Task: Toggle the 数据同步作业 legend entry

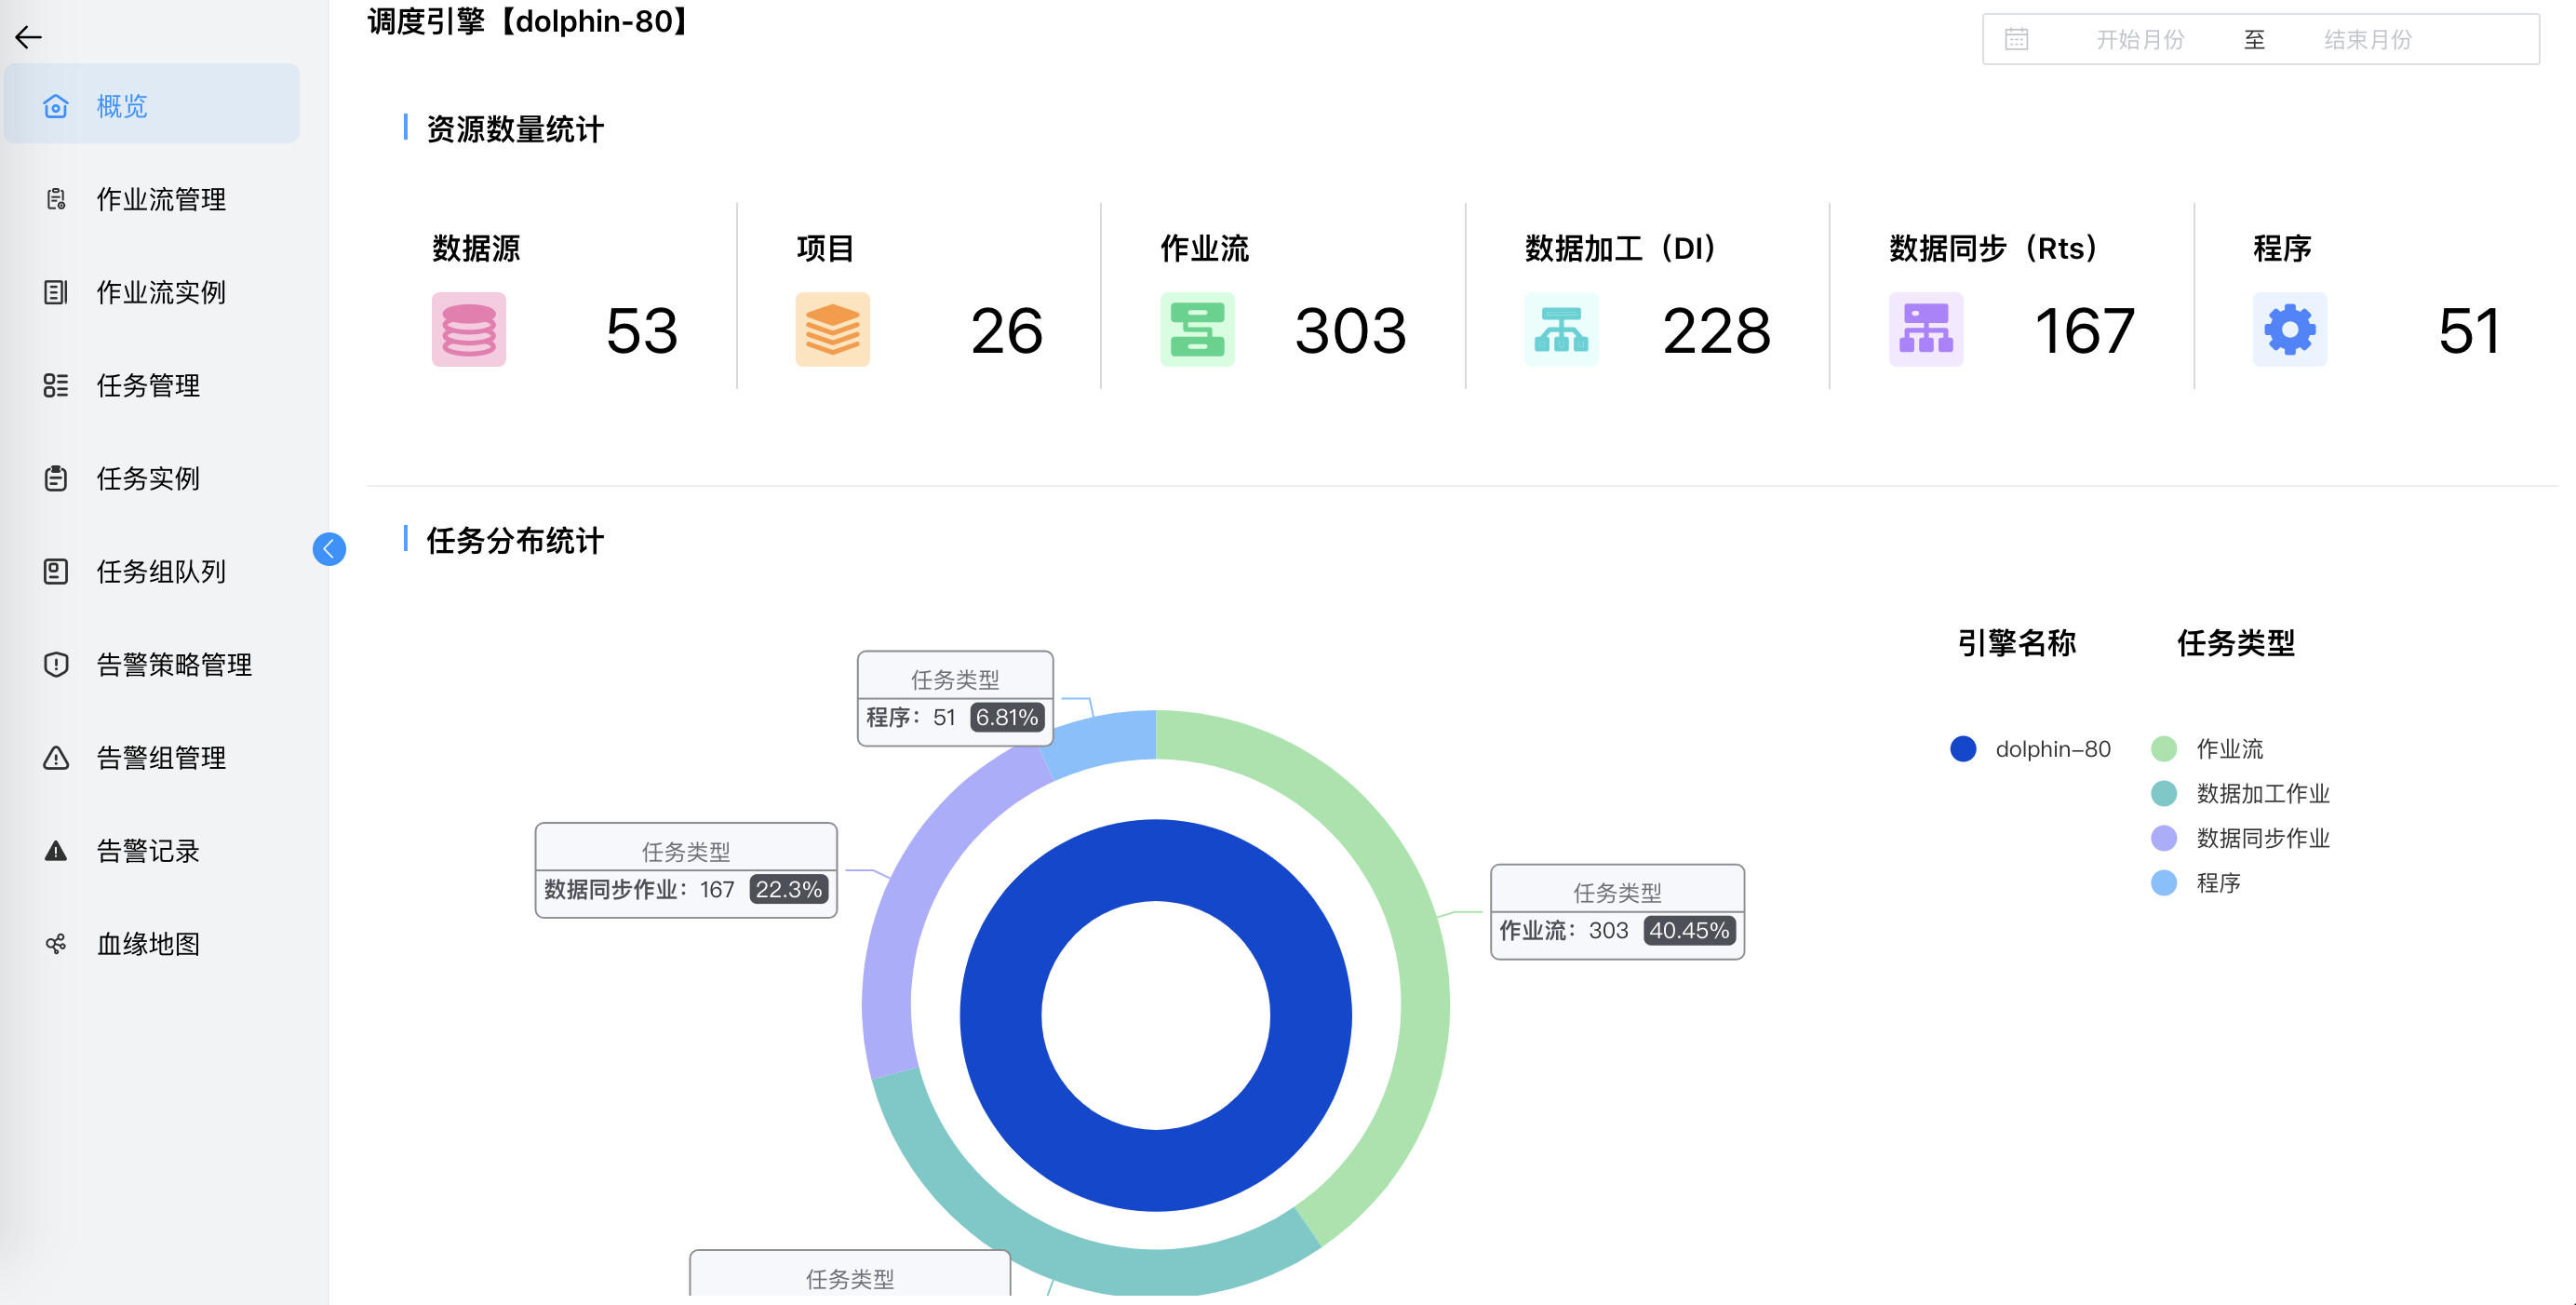Action: pos(2240,838)
